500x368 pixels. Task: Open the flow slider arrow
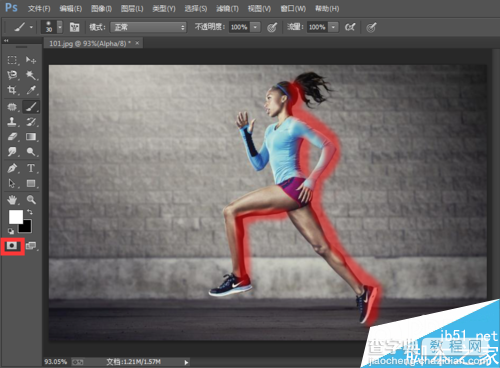(333, 27)
